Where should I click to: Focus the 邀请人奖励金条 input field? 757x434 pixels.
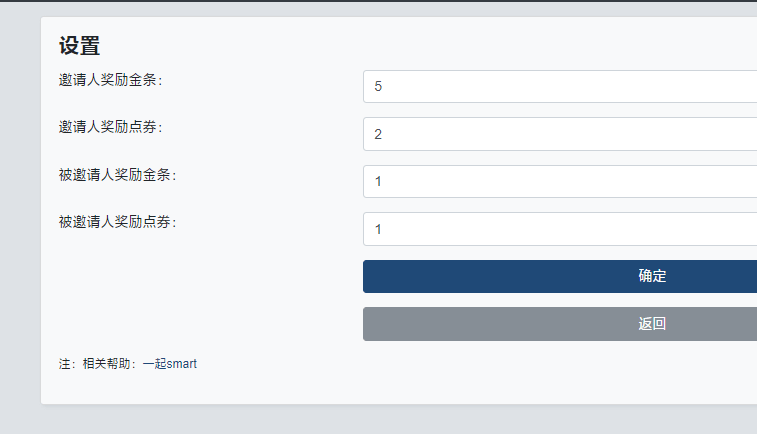560,86
